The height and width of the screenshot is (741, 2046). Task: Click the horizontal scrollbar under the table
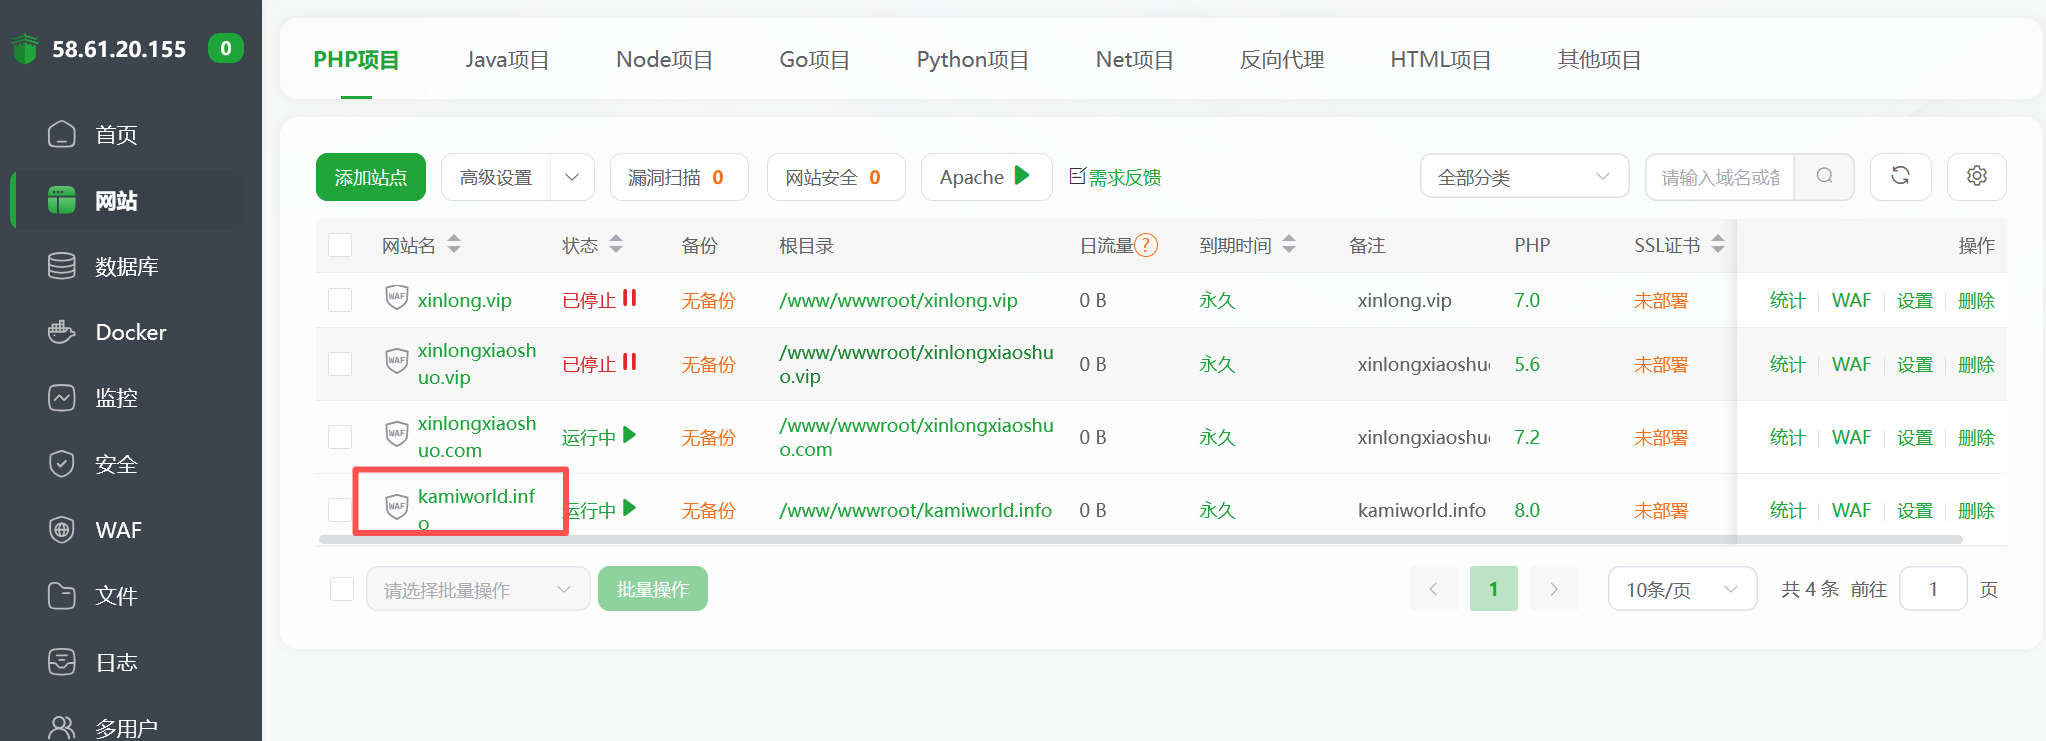pos(1140,540)
